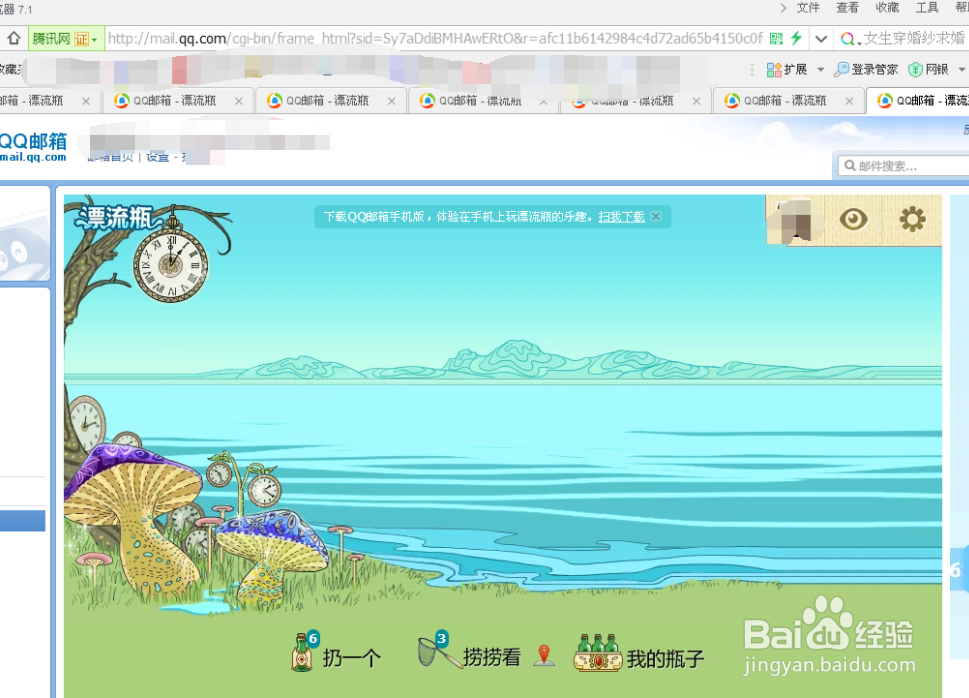Close the sixth QQ邮箱 - 漂流瓶 tab
Screen dimensions: 969x698
849,101
